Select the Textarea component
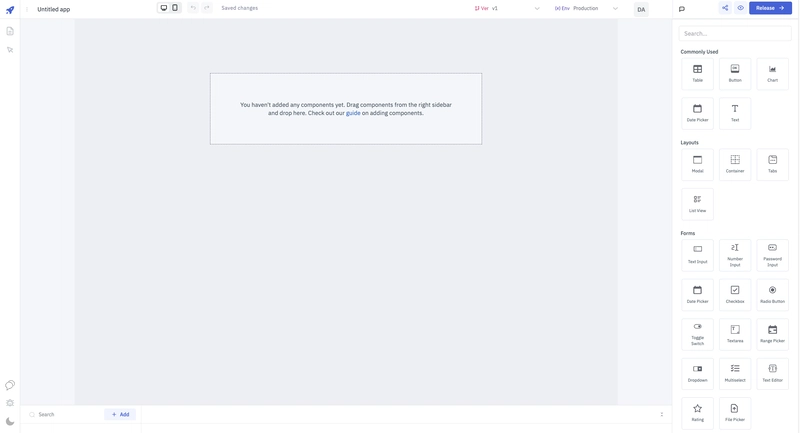The height and width of the screenshot is (433, 800). click(x=735, y=334)
